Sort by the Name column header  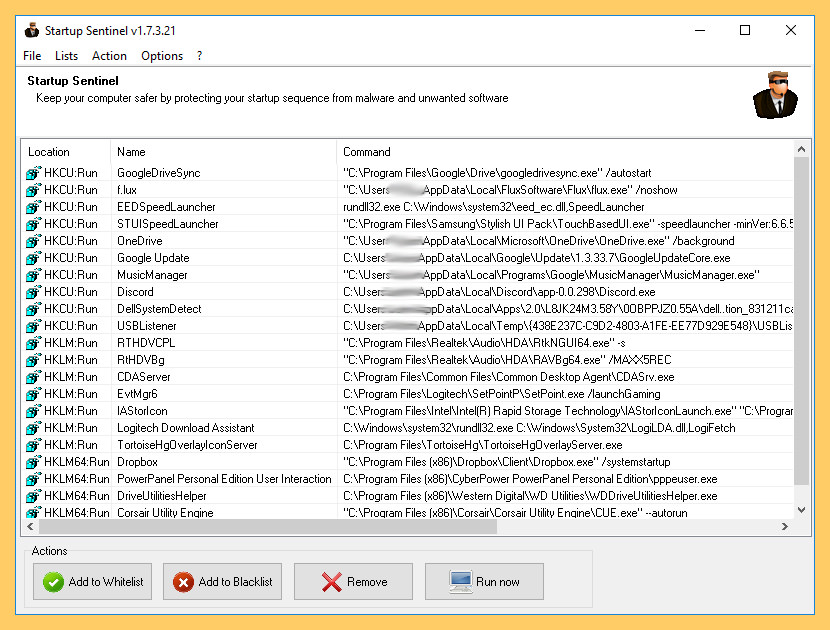coord(223,152)
